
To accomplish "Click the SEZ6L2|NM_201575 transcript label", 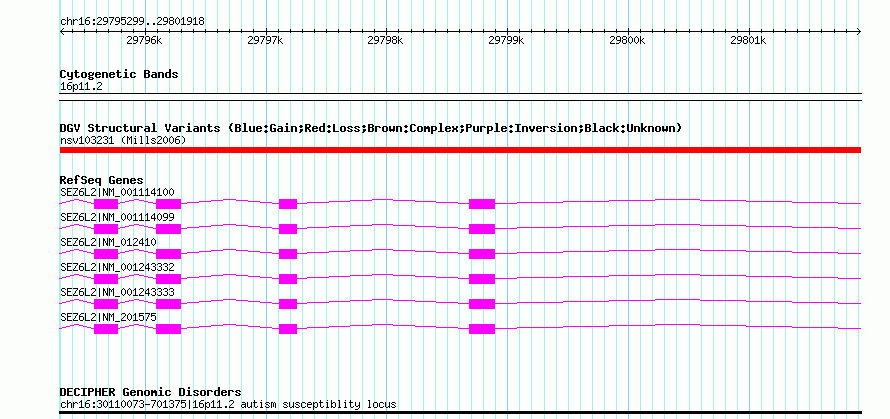I will (x=108, y=317).
